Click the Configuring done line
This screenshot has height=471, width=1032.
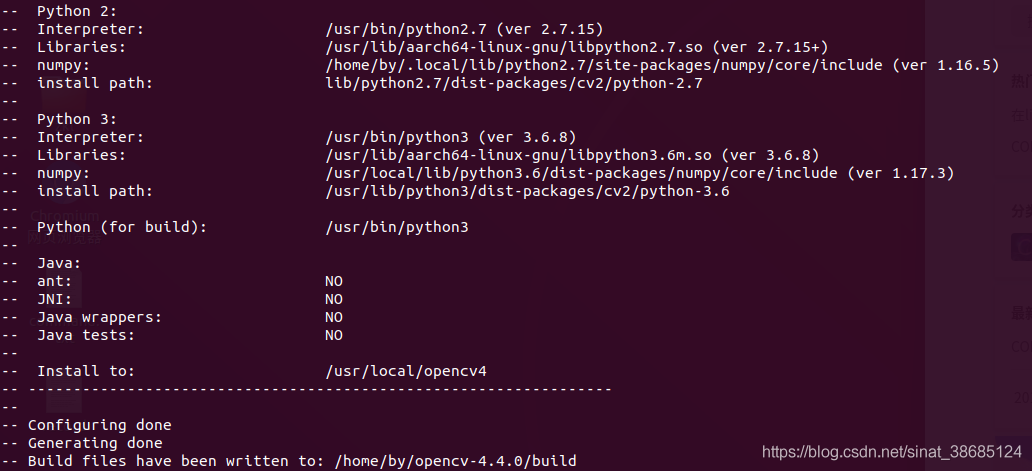(x=99, y=425)
